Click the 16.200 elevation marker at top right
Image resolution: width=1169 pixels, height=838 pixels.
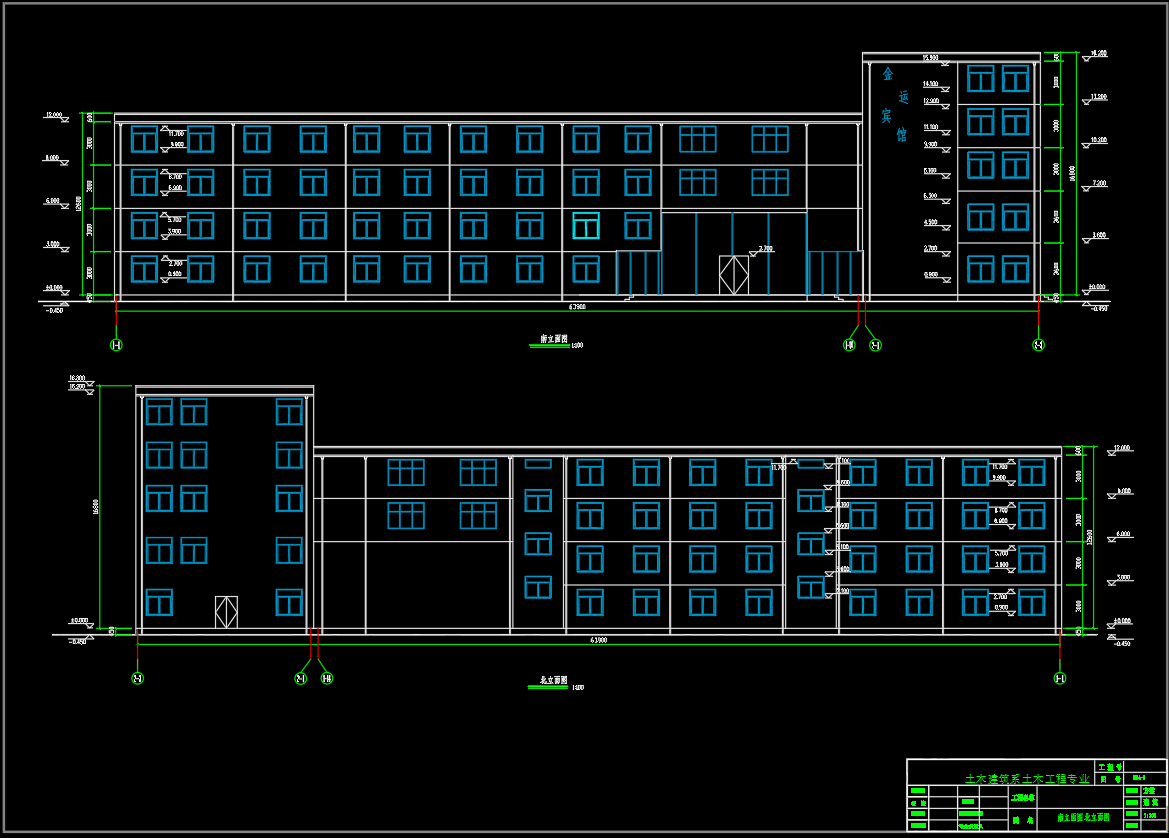1098,54
